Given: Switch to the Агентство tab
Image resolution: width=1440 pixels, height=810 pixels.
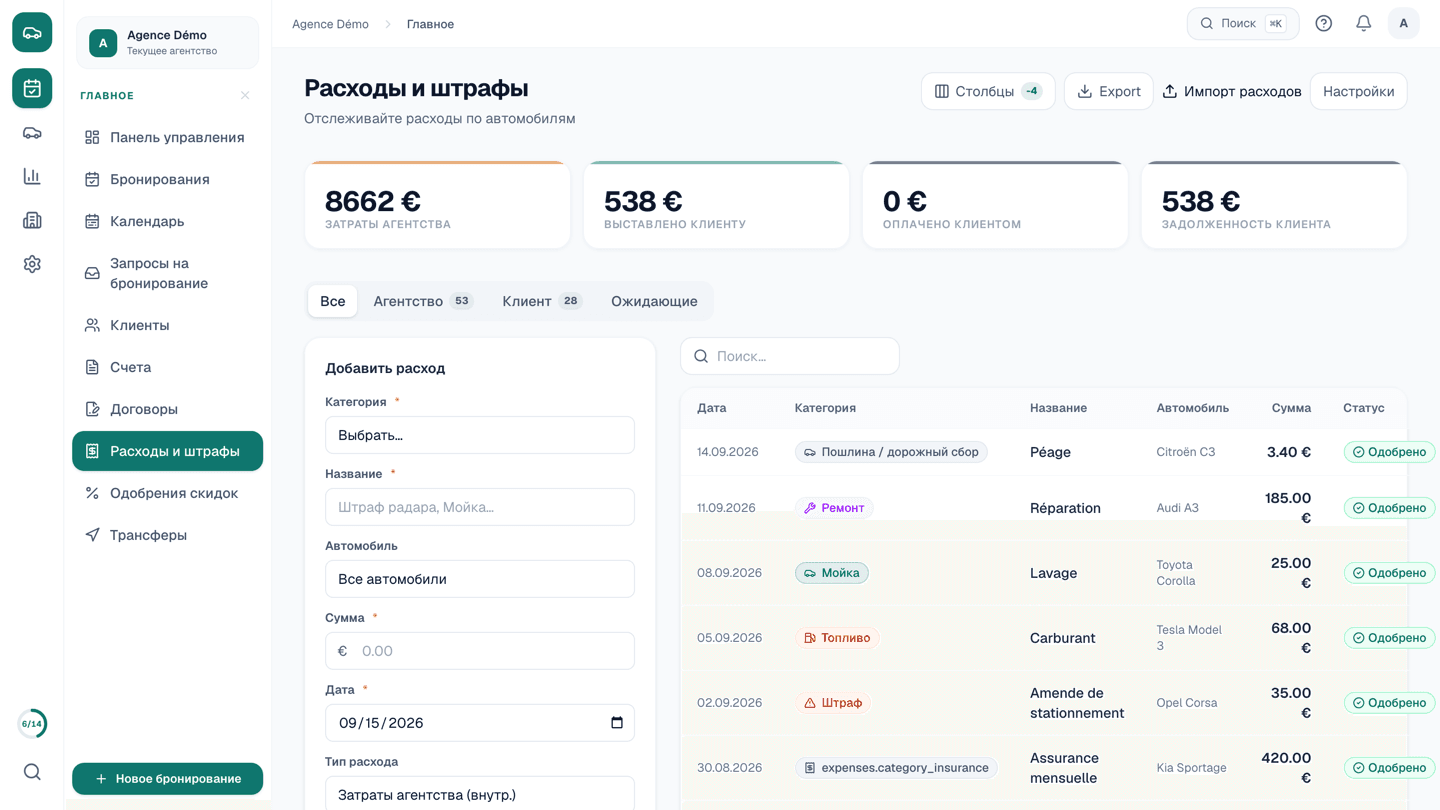Looking at the screenshot, I should (x=423, y=301).
